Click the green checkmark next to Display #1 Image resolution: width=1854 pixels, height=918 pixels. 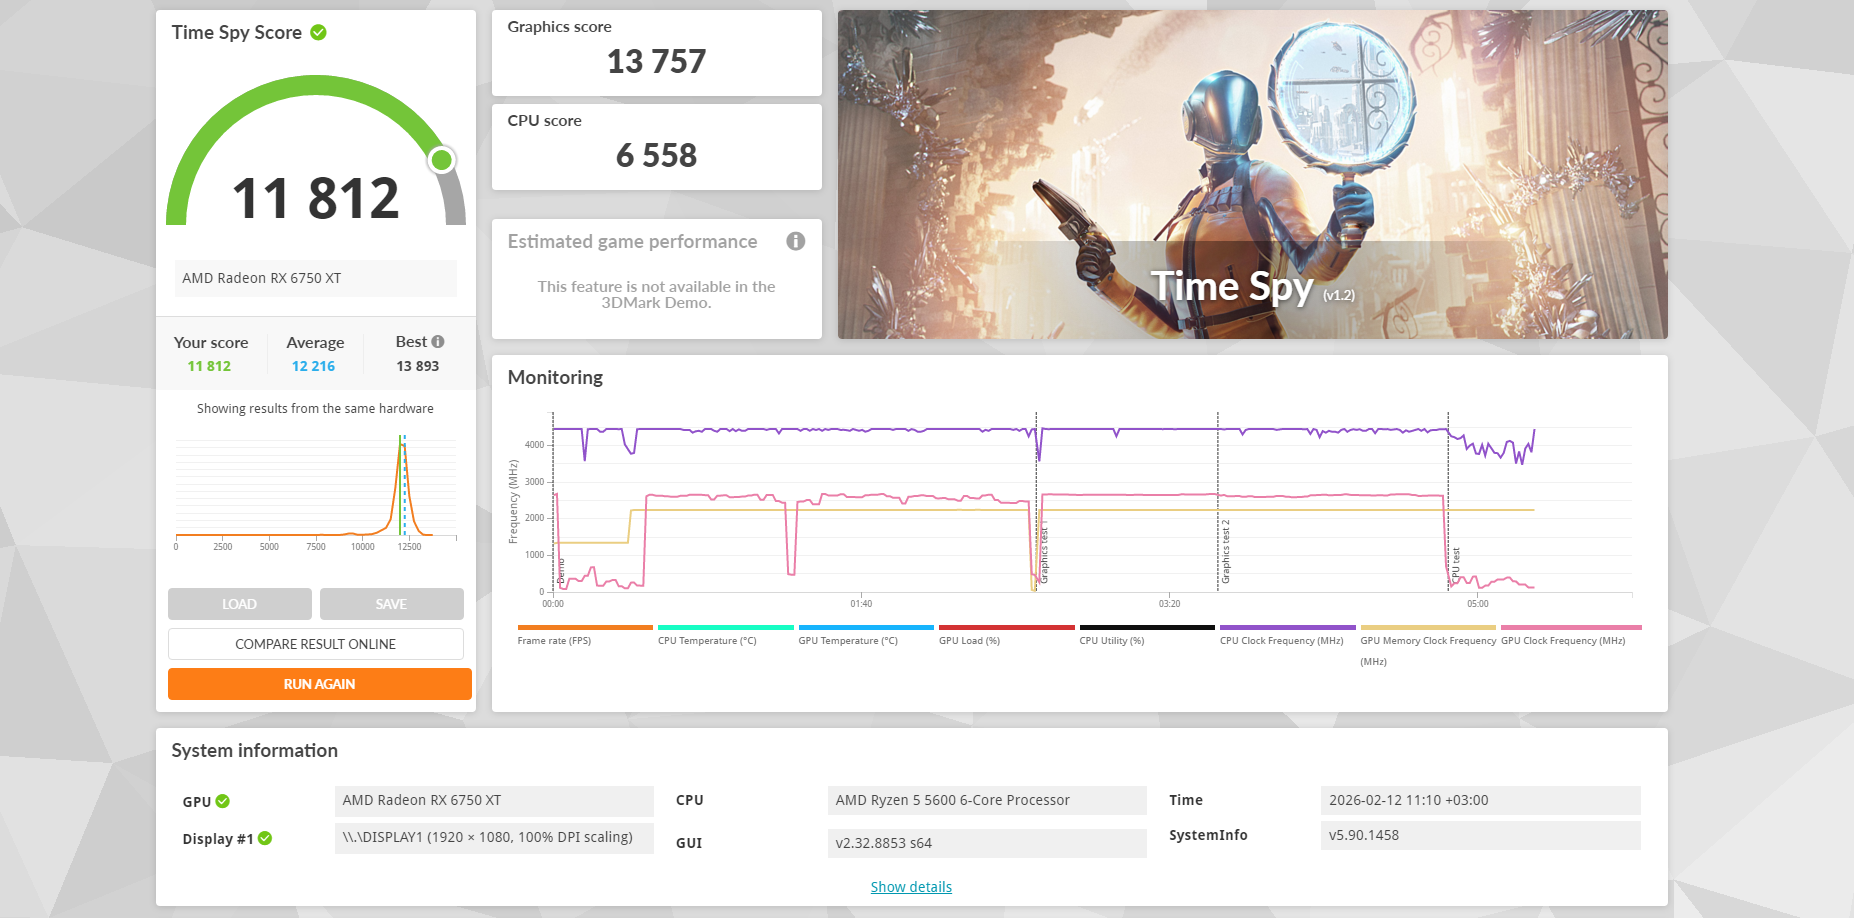tap(265, 838)
